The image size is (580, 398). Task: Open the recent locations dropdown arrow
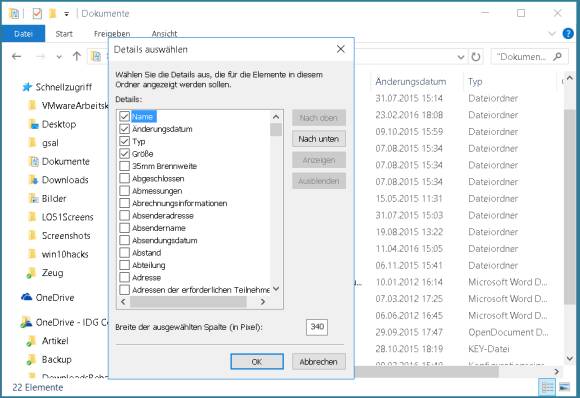(59, 57)
